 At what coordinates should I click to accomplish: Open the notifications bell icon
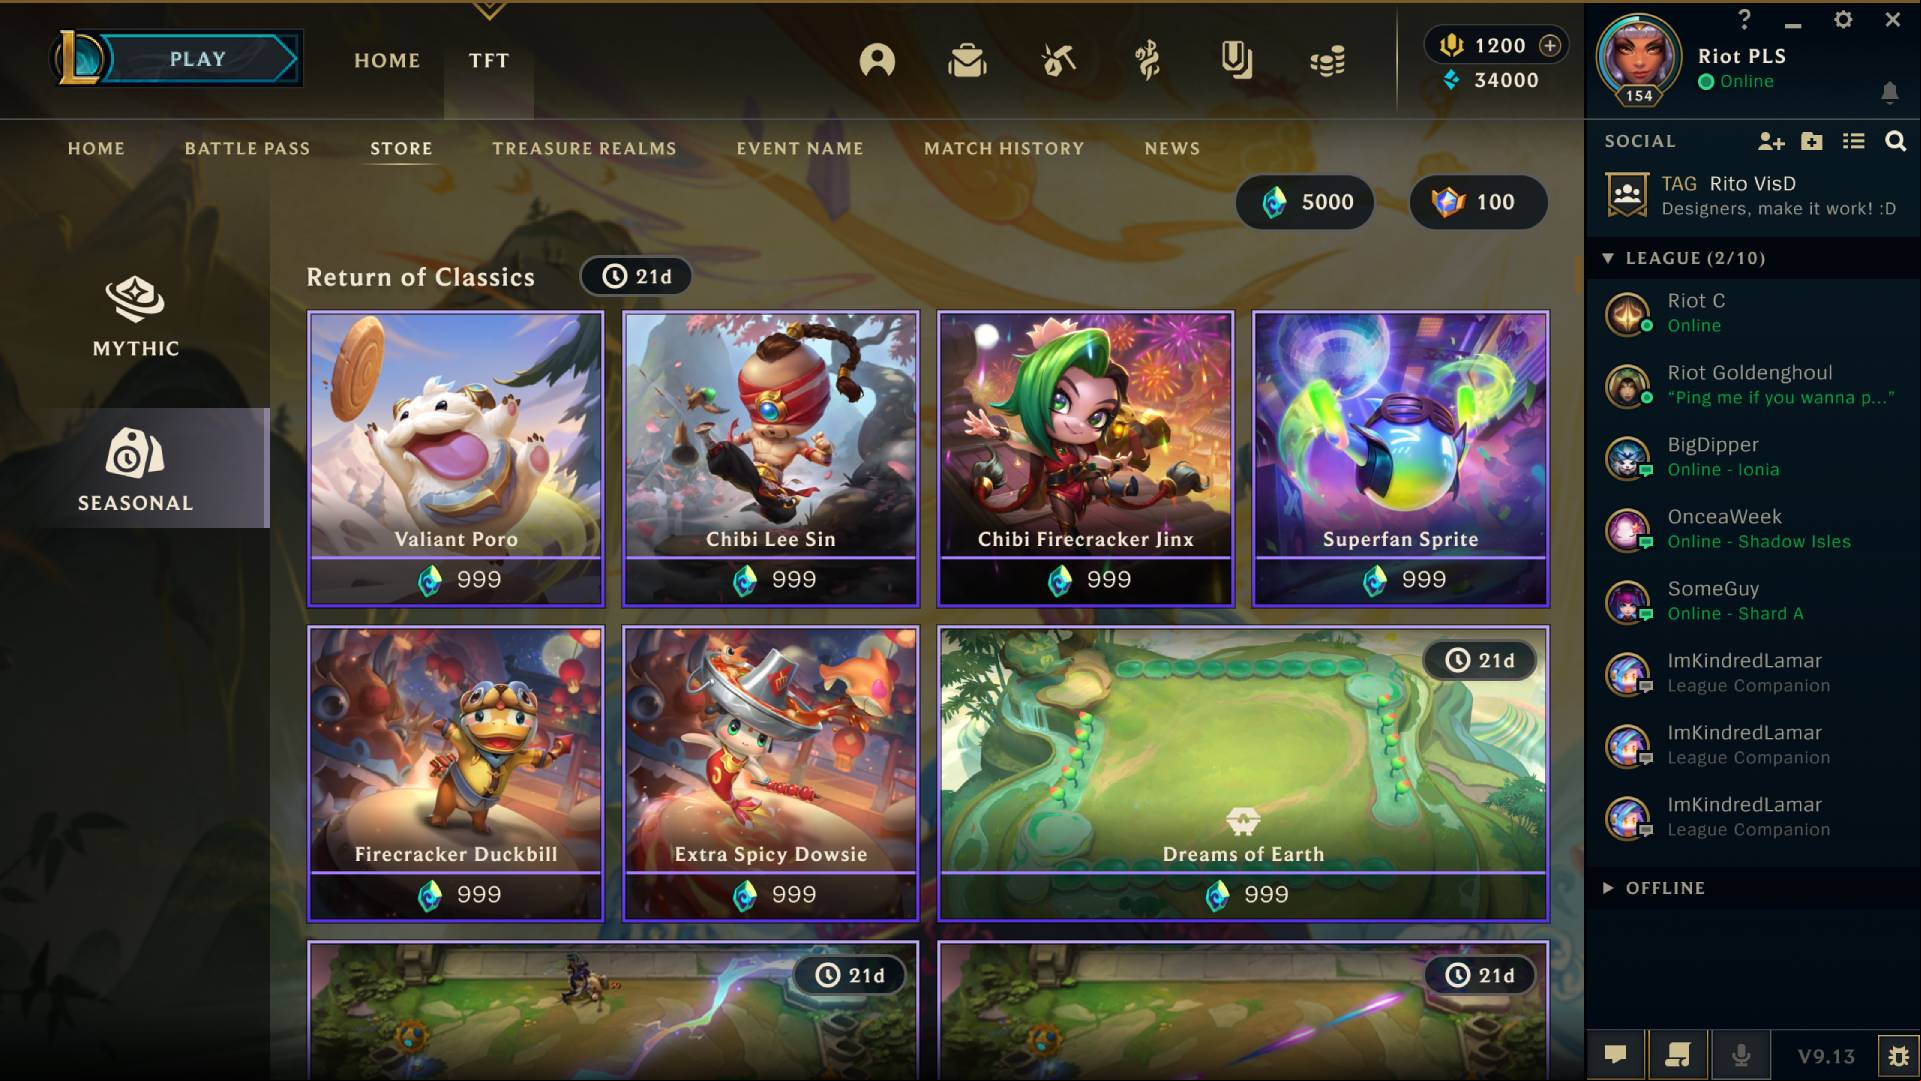click(1889, 93)
